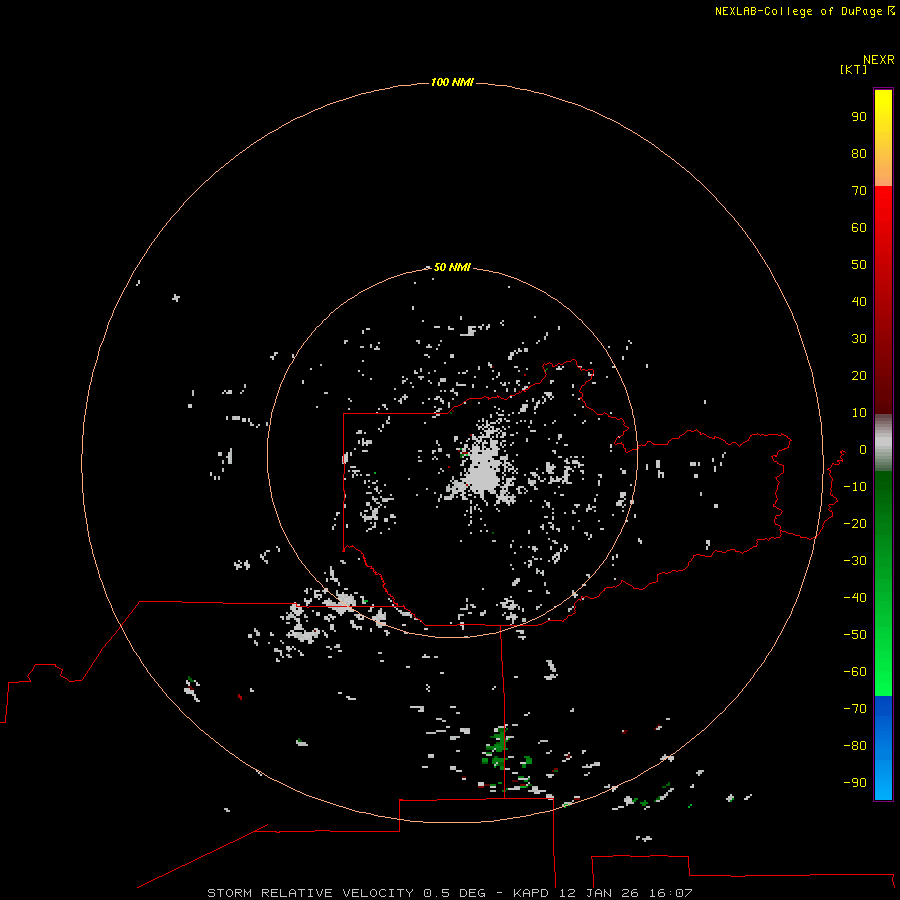Click the yellow-orange band of the color scale
900x900 pixels.
pyautogui.click(x=883, y=138)
